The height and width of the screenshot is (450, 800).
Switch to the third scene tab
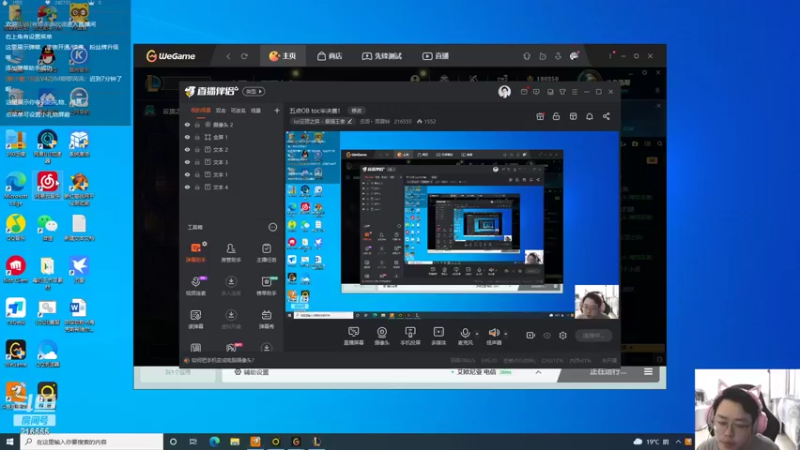[238, 110]
